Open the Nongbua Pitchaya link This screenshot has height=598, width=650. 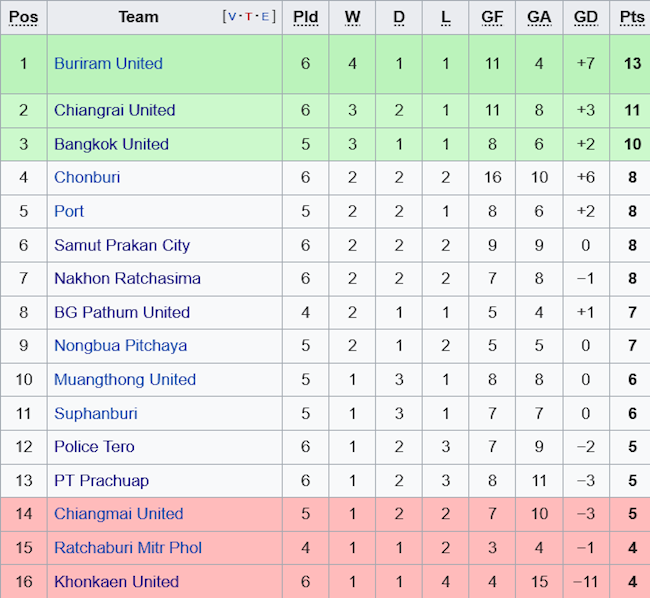pyautogui.click(x=120, y=345)
